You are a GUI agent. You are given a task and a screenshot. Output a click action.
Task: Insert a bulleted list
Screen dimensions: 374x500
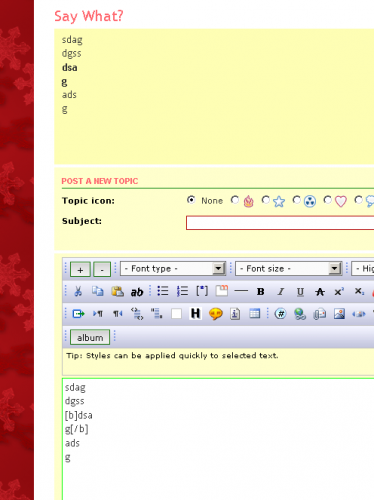[163, 291]
